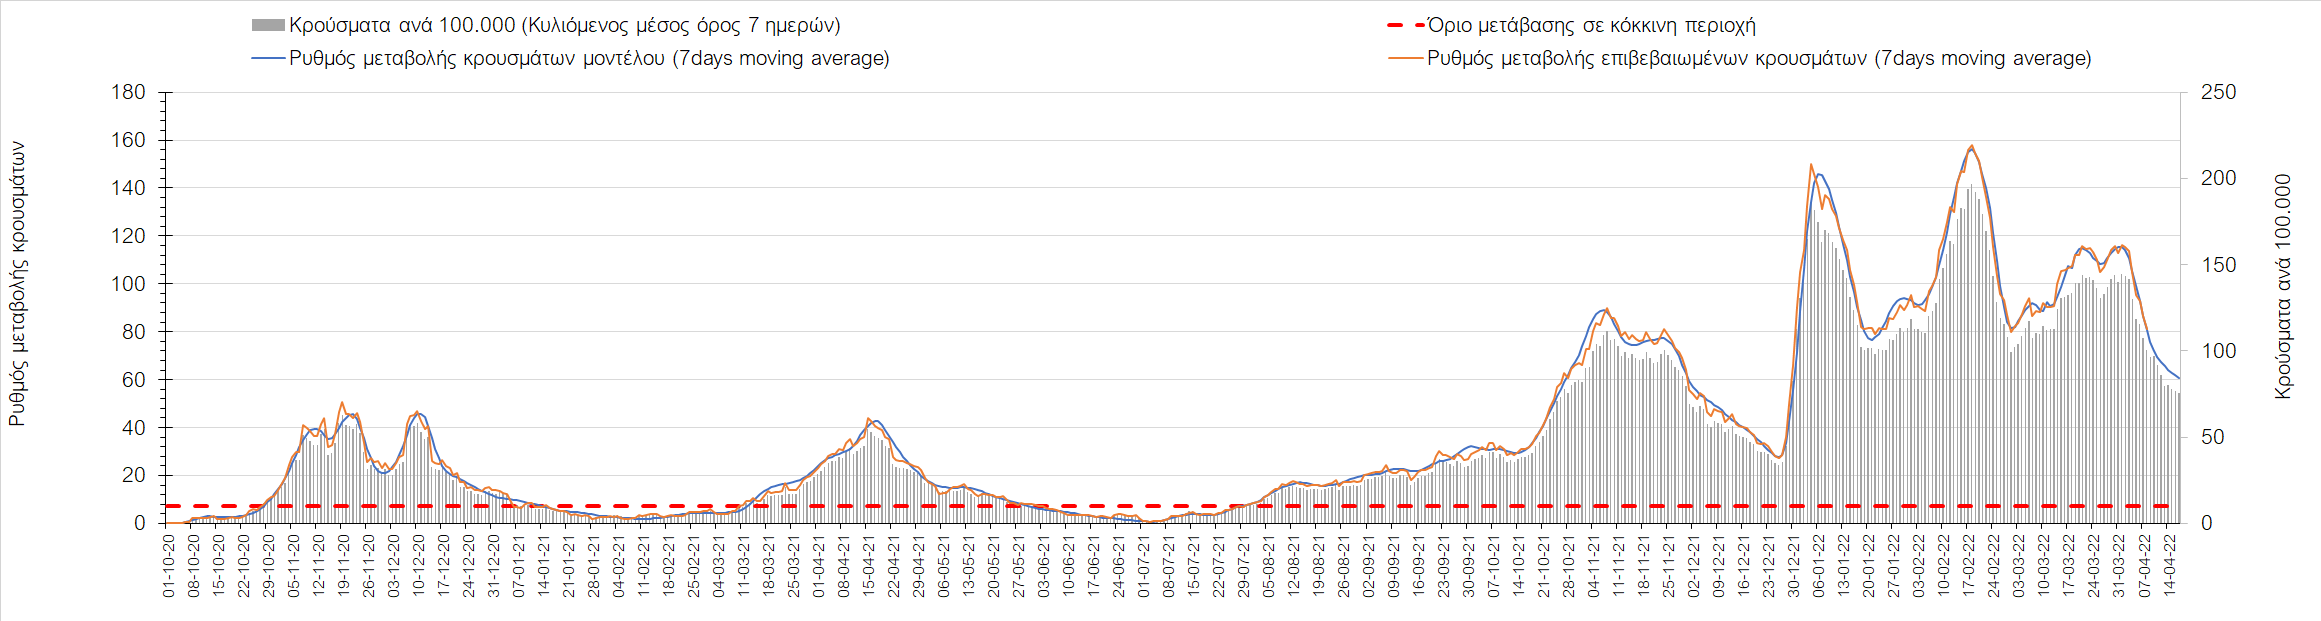Select legend text 'Όριο μετάβασης σε κόκκινη περιοχή'

point(1591,26)
